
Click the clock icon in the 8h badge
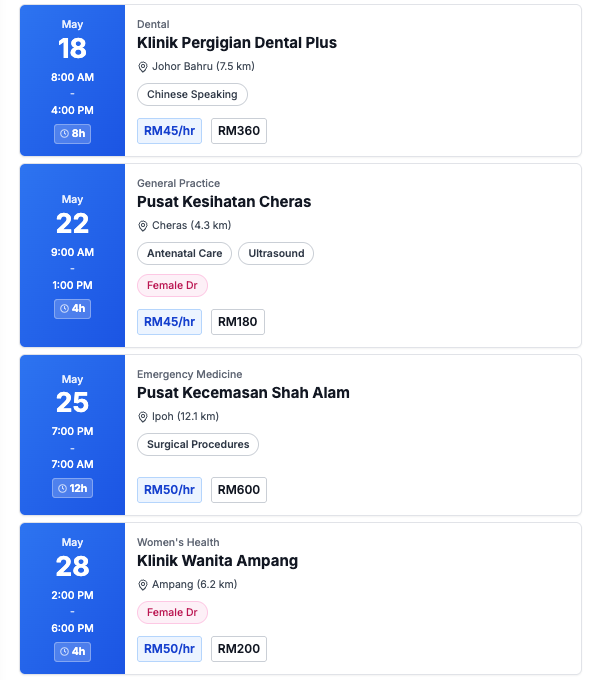pos(64,134)
